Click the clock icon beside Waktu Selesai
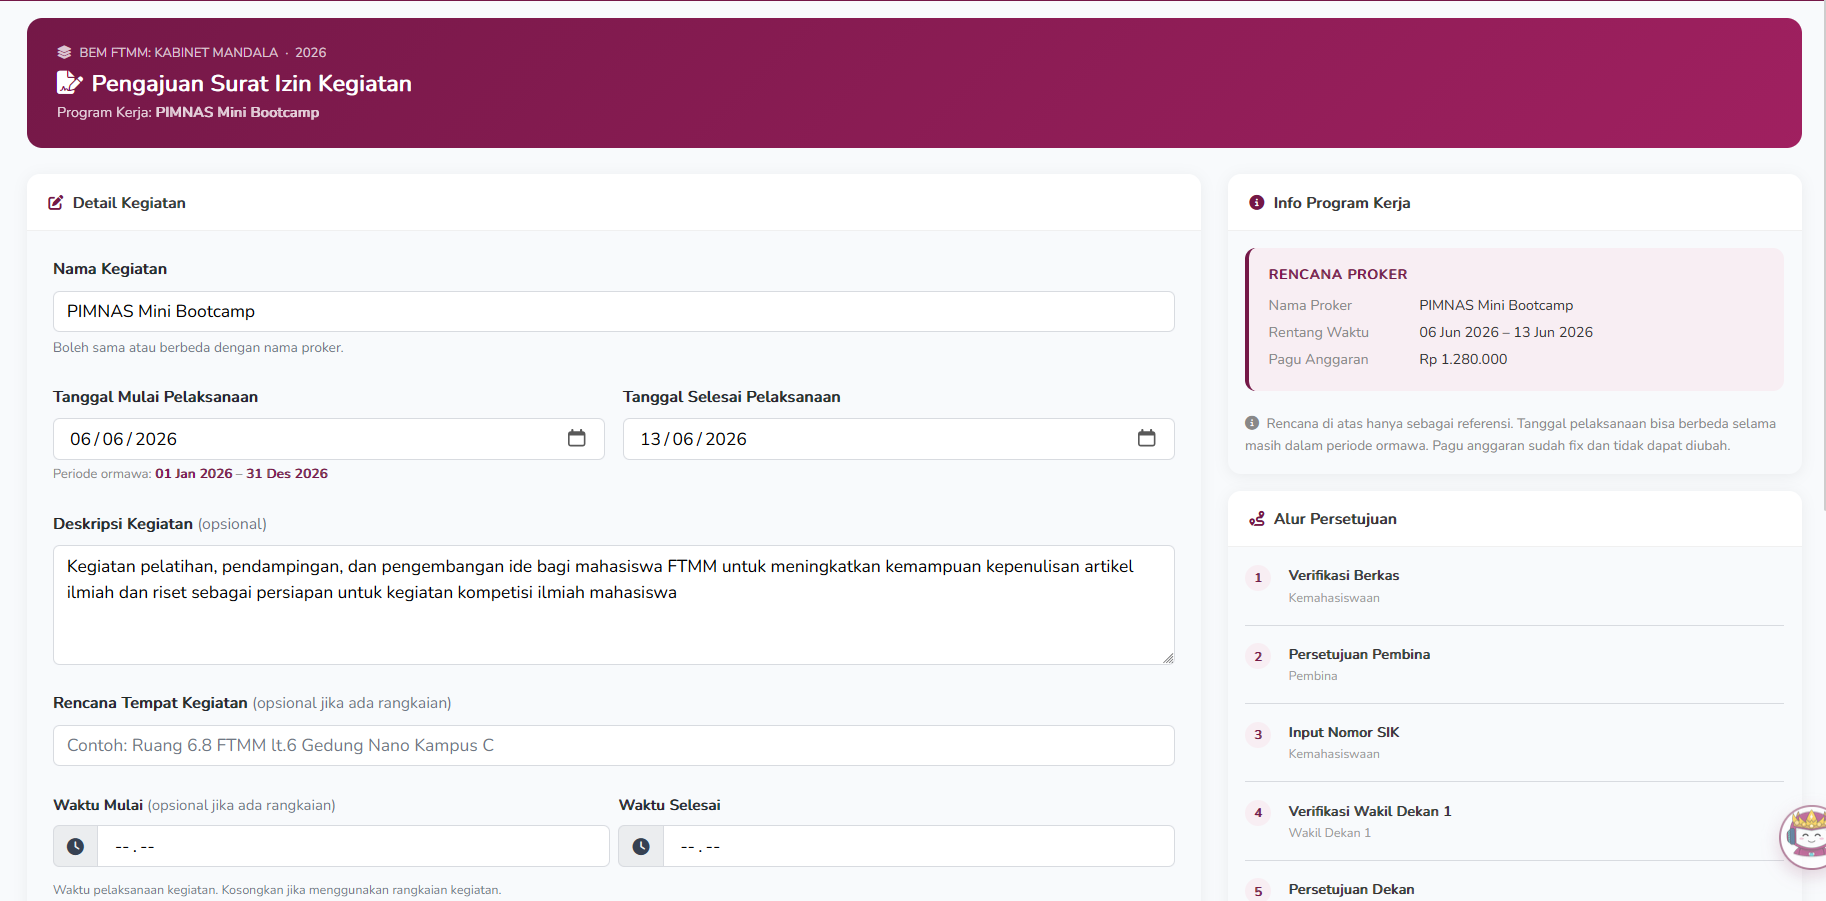 pyautogui.click(x=641, y=846)
